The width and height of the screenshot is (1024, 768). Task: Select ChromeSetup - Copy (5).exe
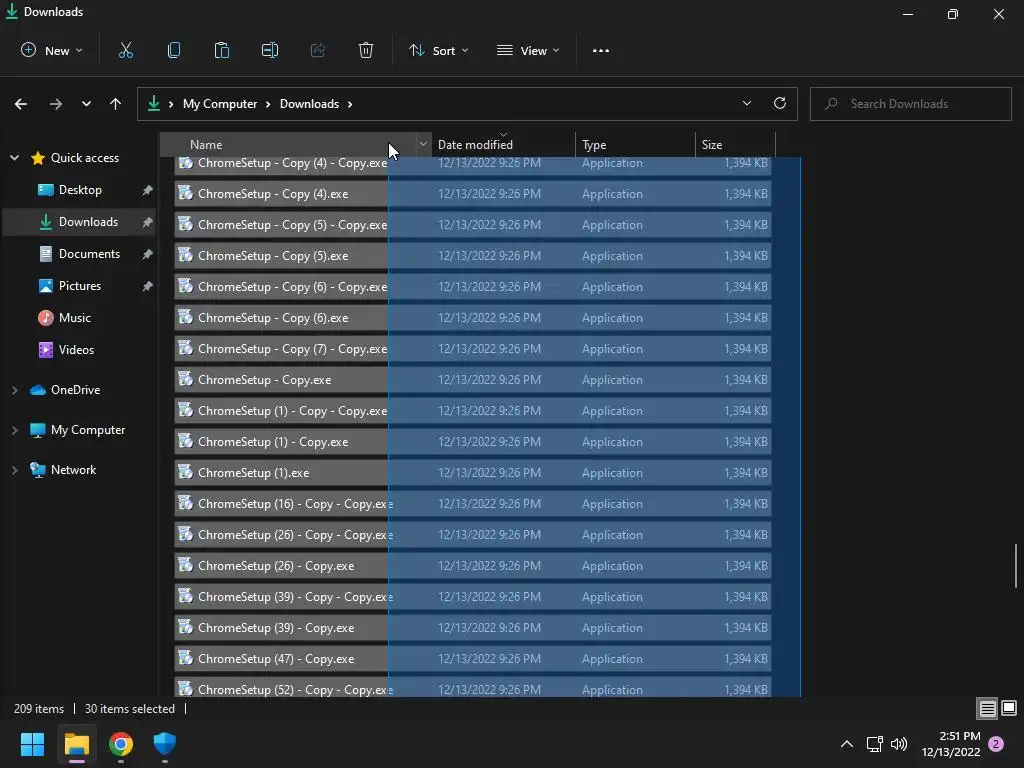tap(473, 256)
